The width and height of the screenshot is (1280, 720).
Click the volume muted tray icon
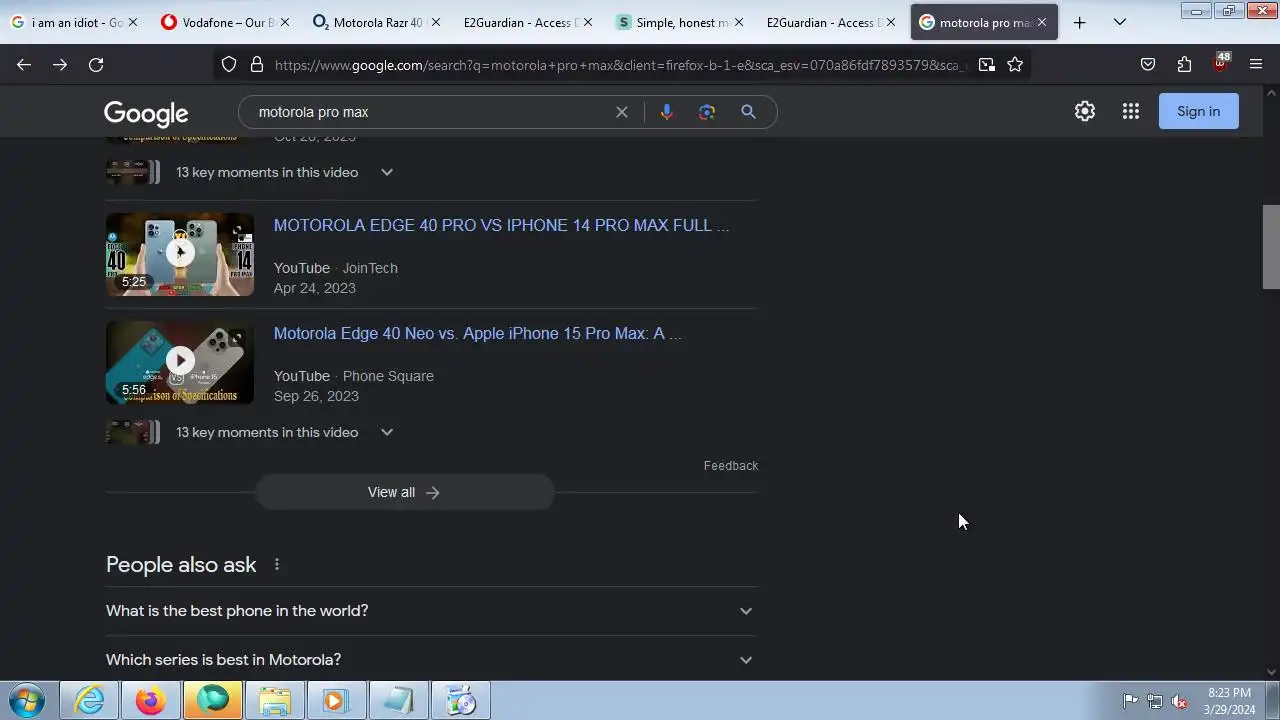click(1179, 701)
